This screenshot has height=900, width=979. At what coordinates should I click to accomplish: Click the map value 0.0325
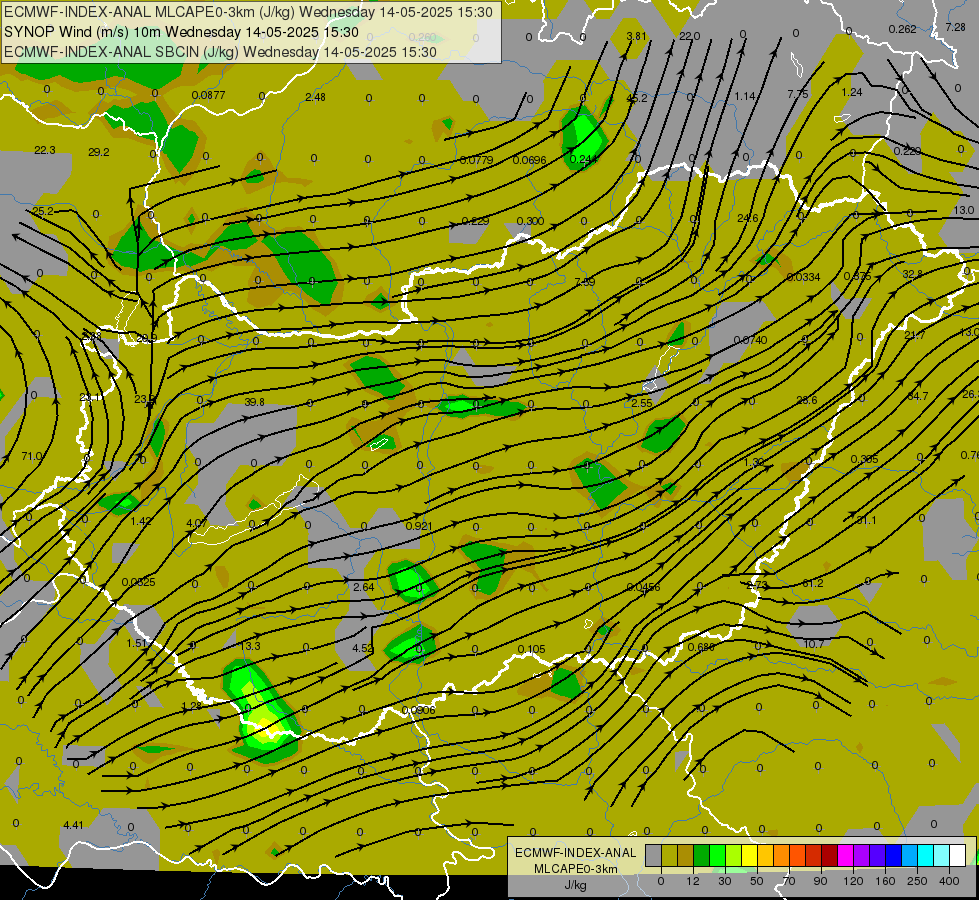(x=139, y=581)
